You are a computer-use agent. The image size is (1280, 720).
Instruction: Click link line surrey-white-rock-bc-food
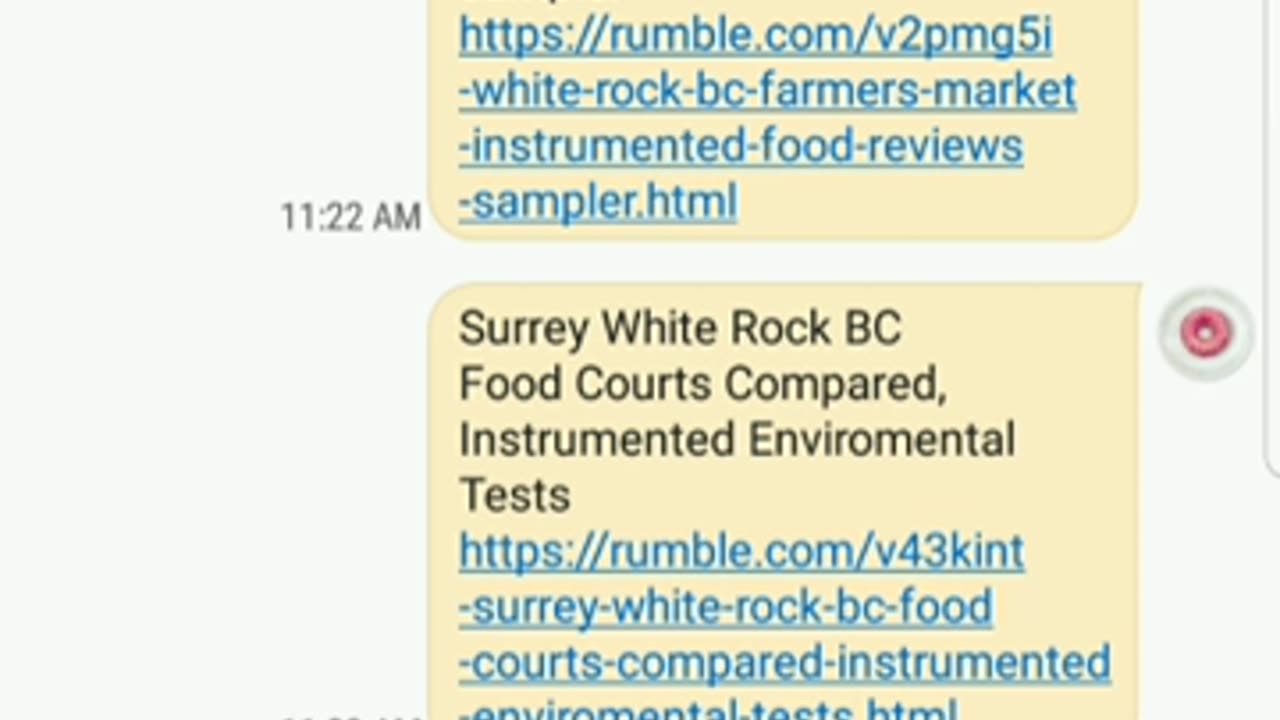(x=726, y=607)
